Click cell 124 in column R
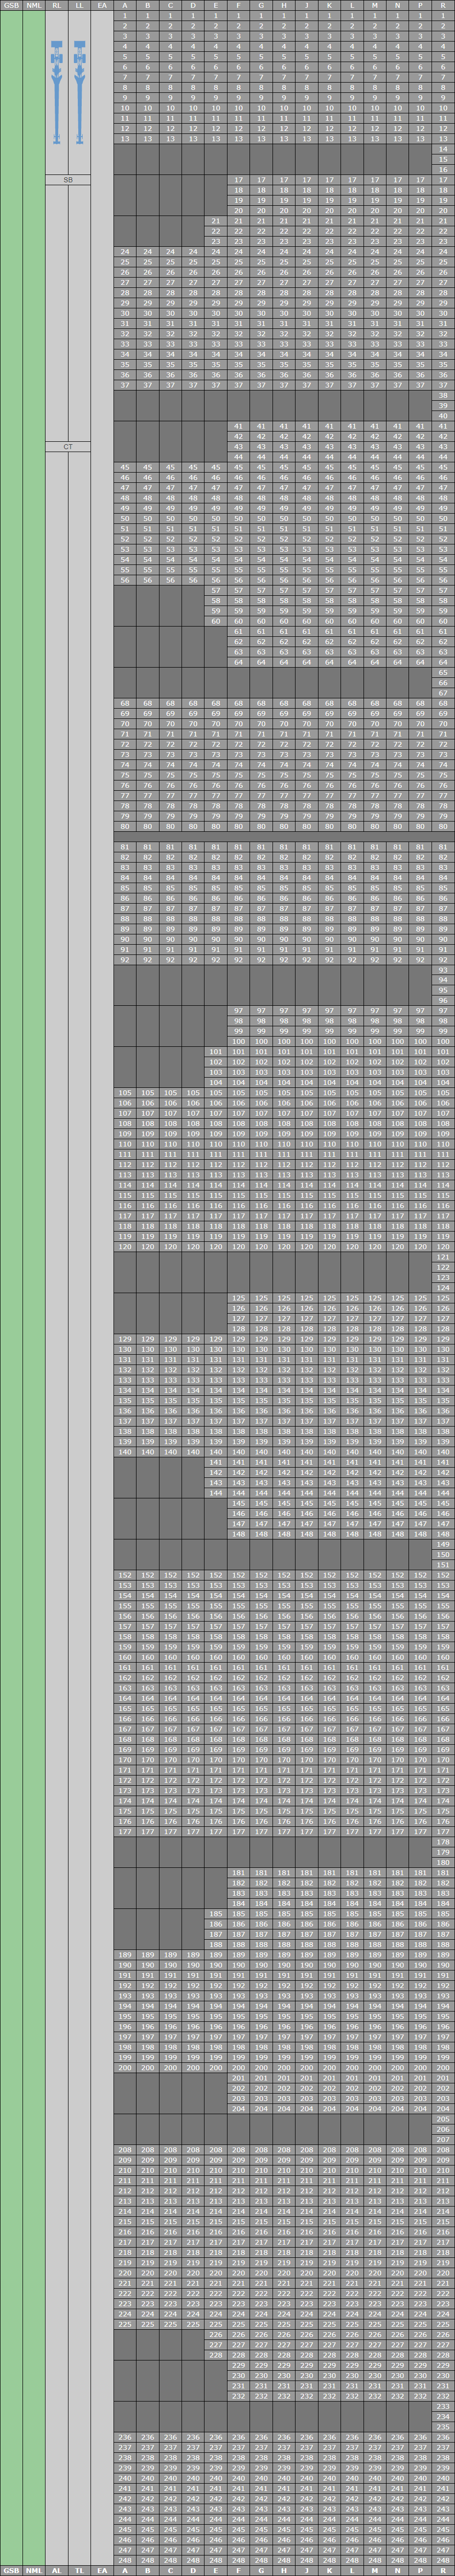This screenshot has height=2576, width=455. [443, 1288]
